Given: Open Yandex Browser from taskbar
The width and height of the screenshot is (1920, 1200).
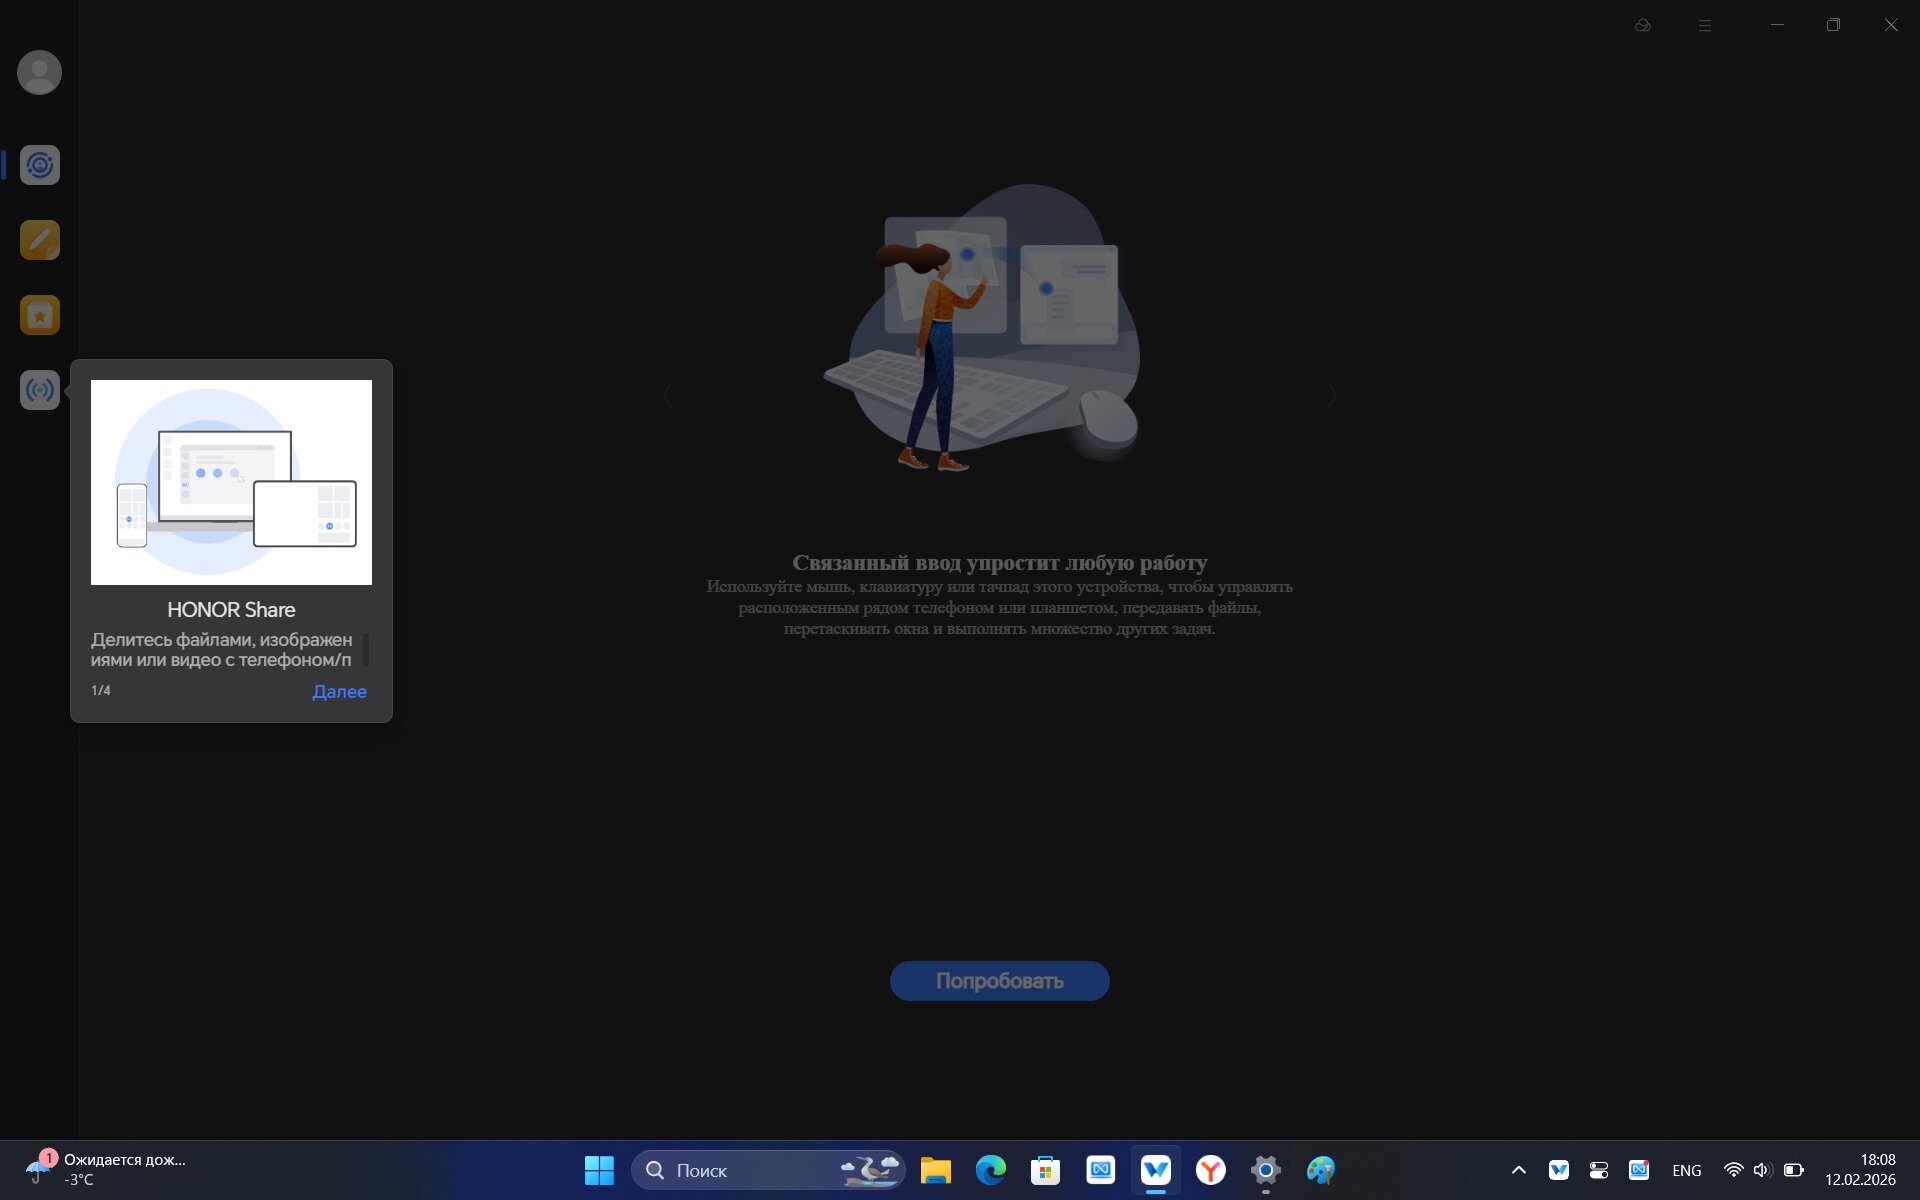Looking at the screenshot, I should (x=1211, y=1170).
